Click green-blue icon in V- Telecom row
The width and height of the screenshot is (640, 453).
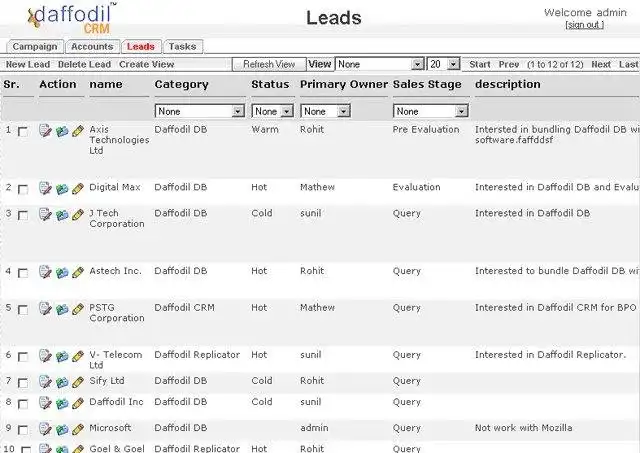(x=62, y=357)
